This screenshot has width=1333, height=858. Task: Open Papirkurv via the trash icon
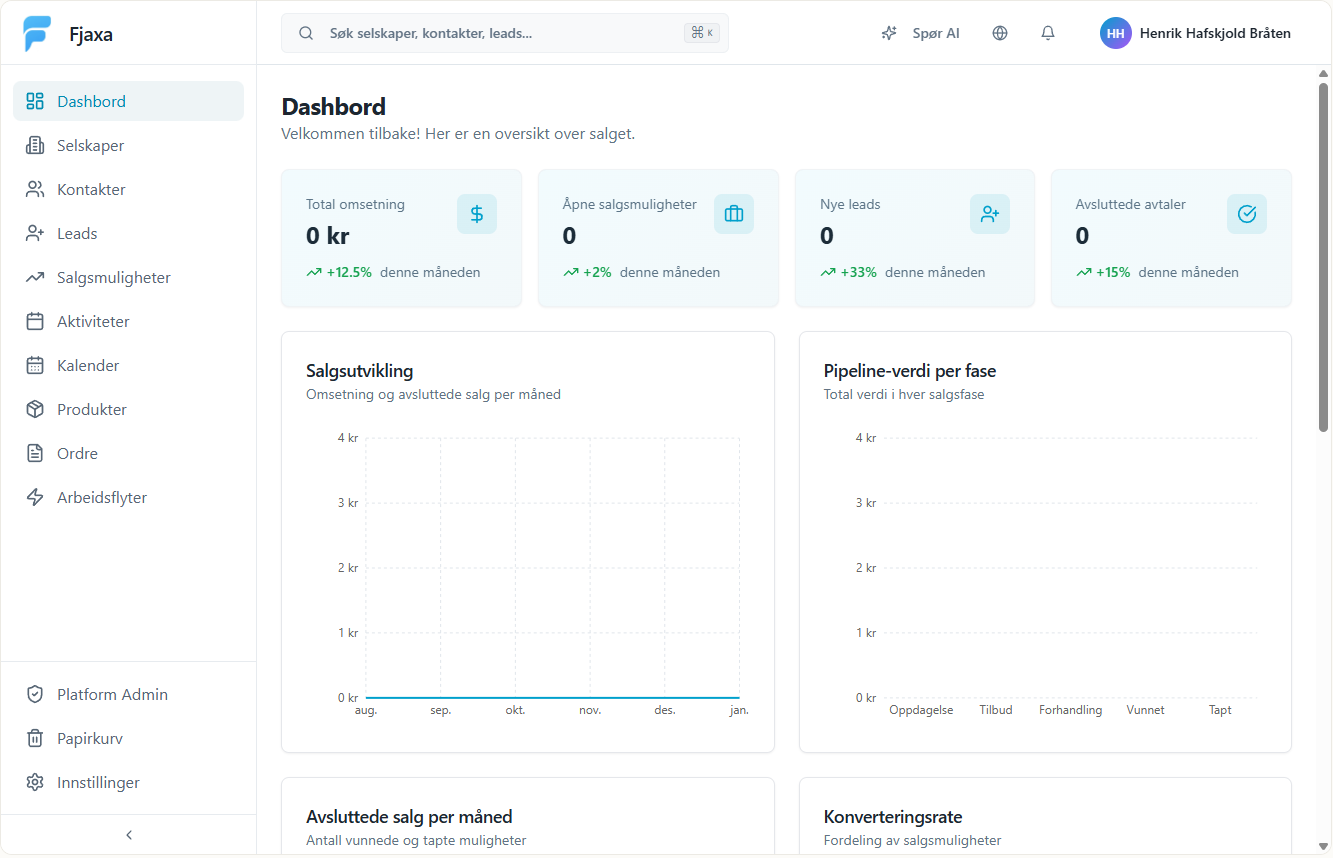click(x=35, y=738)
